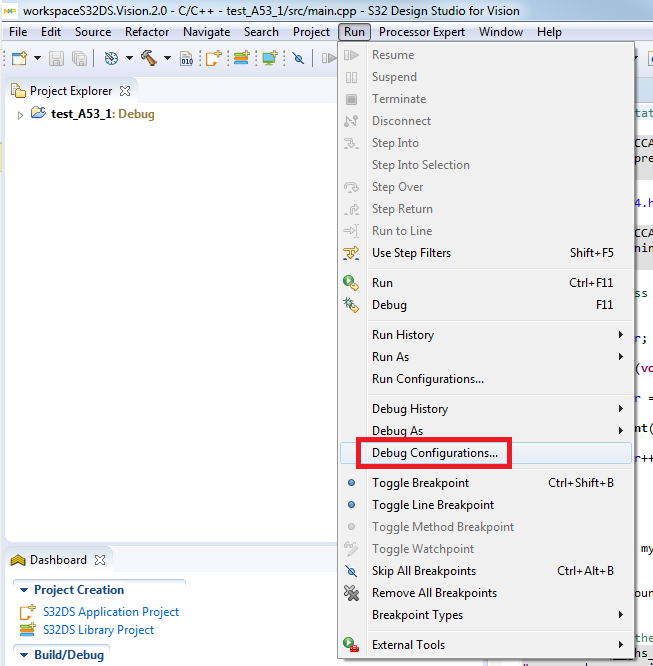The height and width of the screenshot is (666, 653).
Task: Expand the Debug History submenu
Action: click(x=485, y=409)
